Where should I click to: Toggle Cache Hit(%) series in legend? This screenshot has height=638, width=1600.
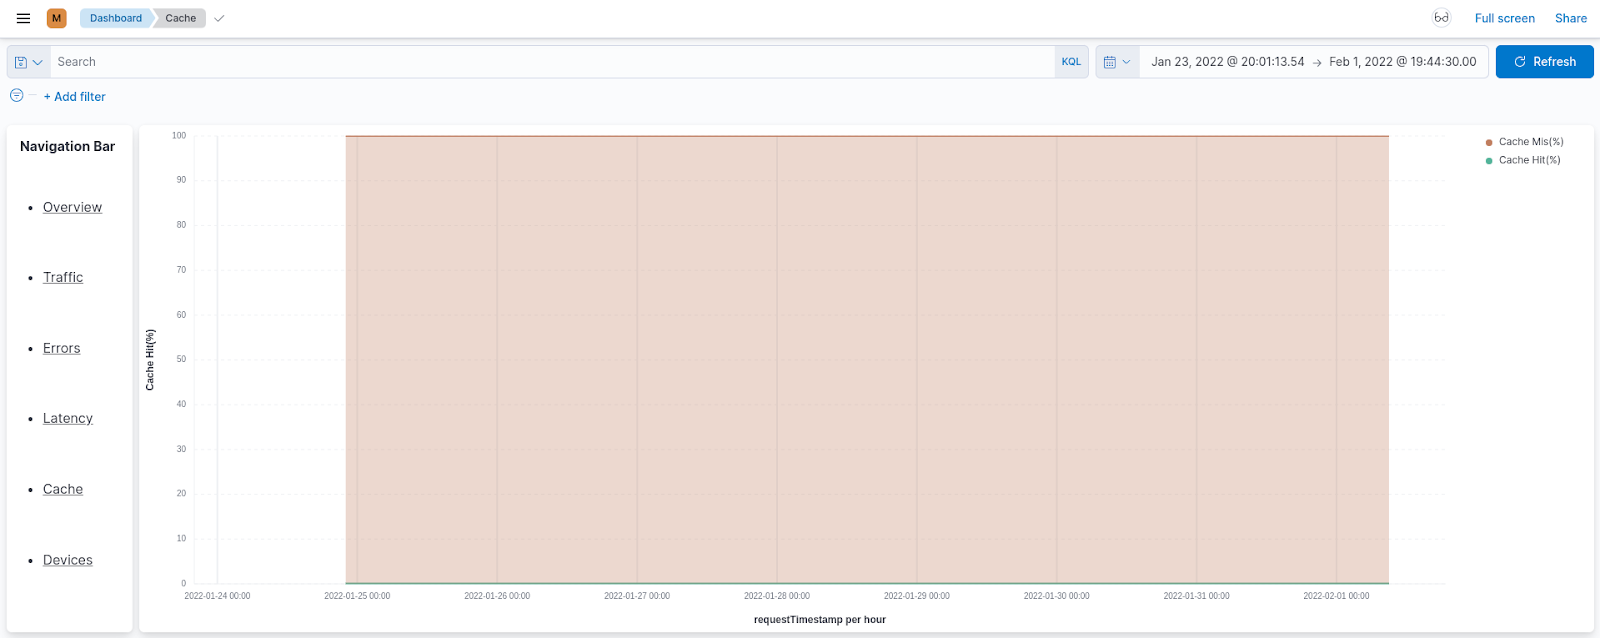point(1529,160)
